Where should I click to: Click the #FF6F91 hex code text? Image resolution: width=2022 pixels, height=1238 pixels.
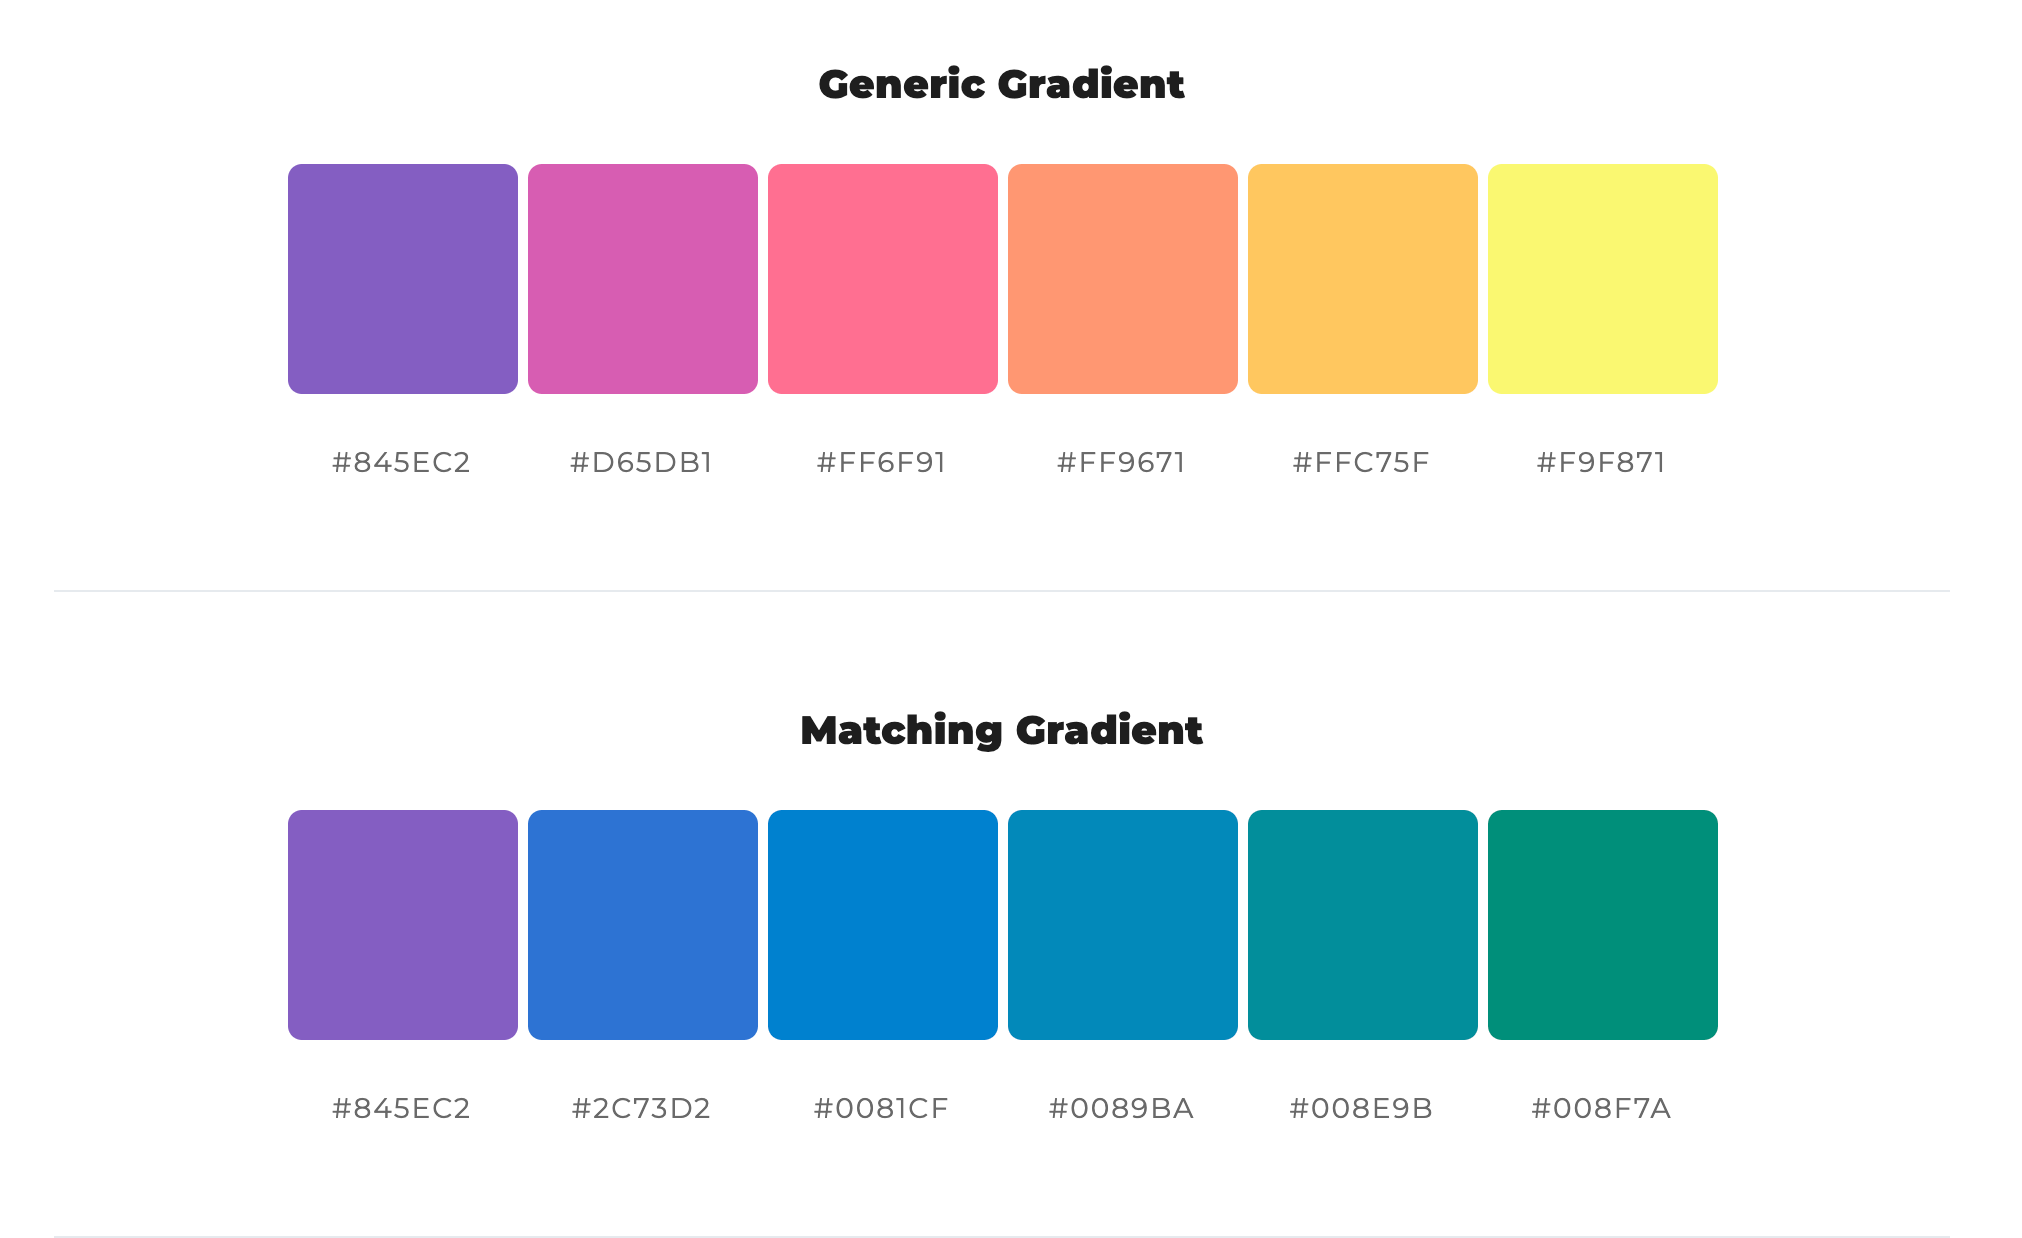click(x=881, y=463)
